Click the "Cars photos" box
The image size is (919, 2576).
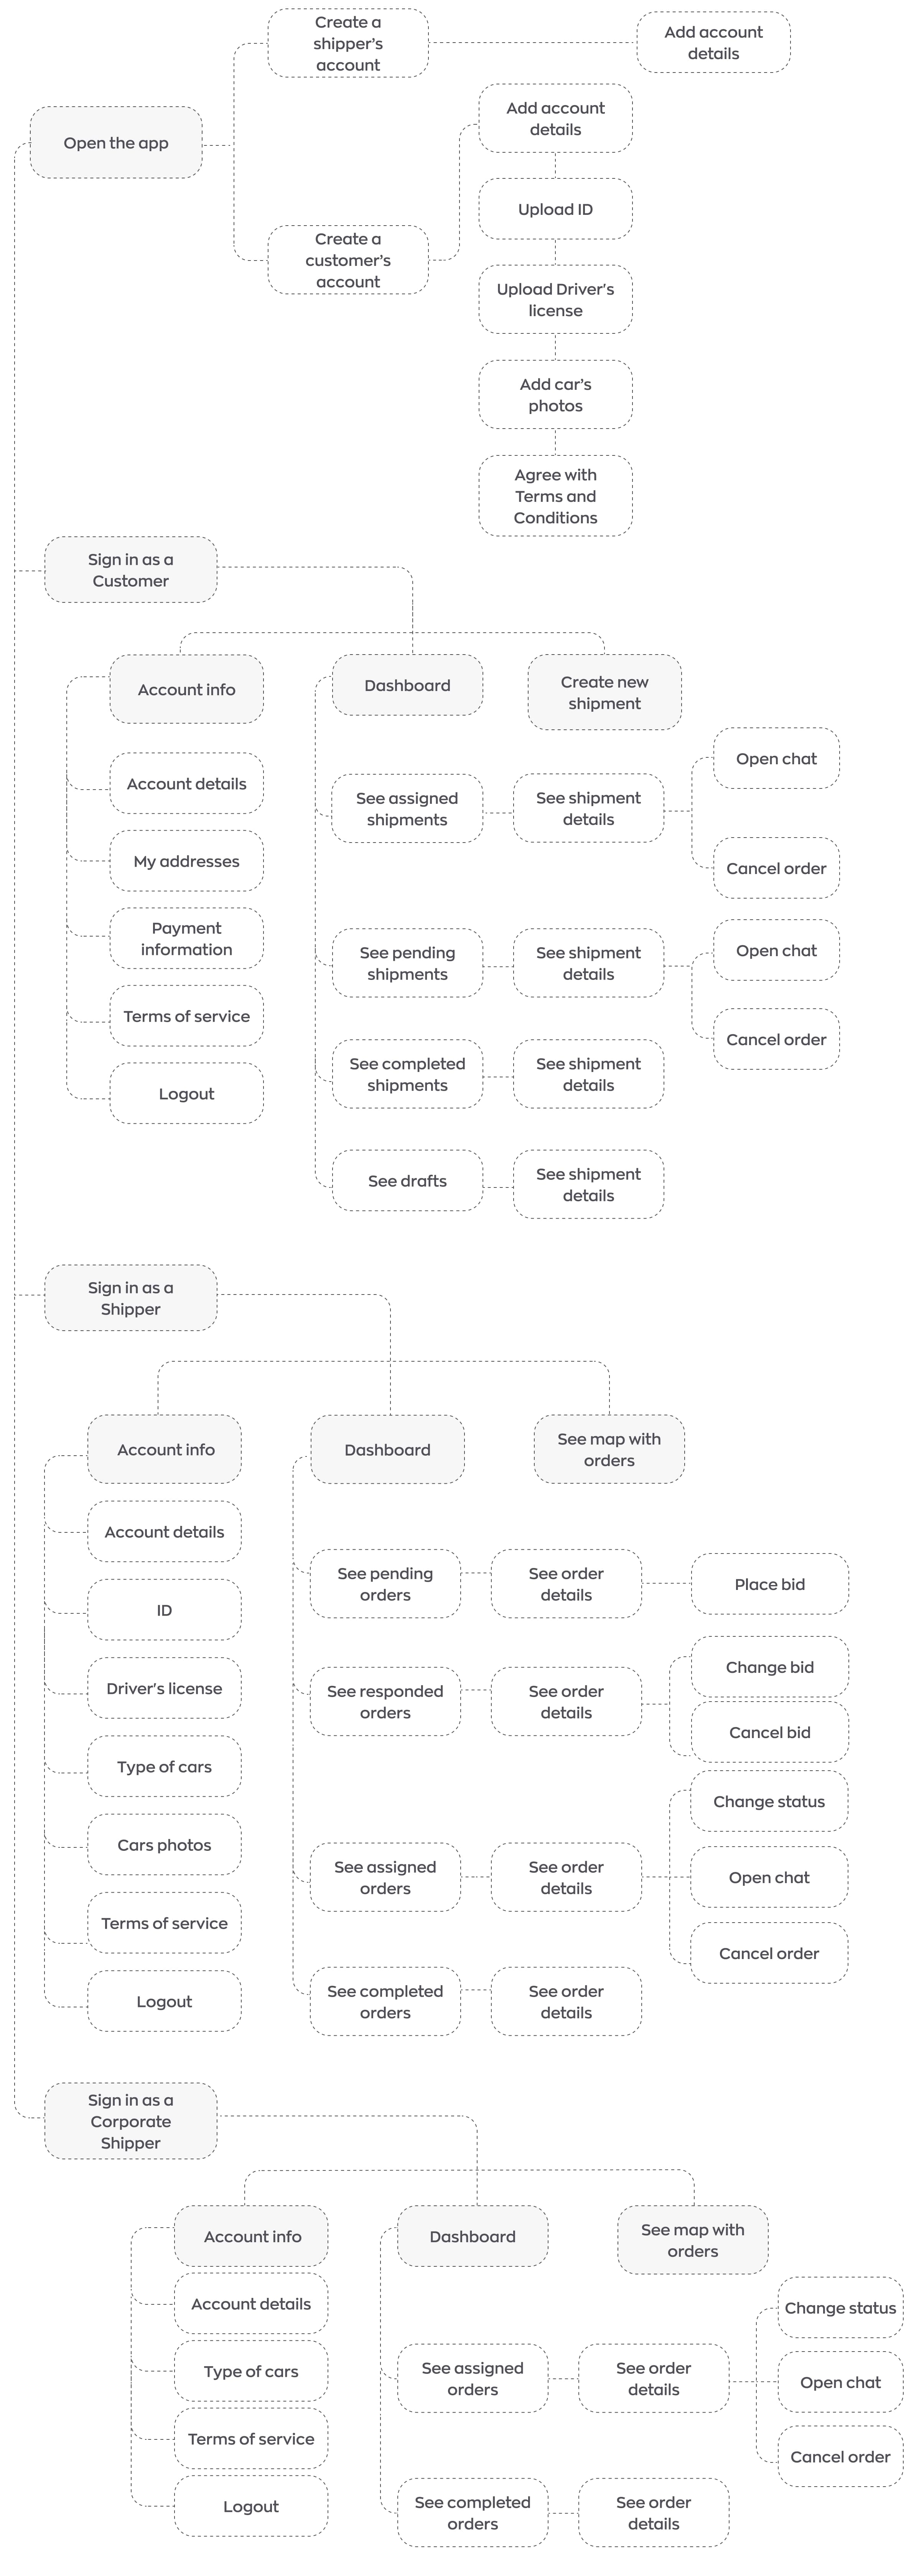(x=164, y=1845)
